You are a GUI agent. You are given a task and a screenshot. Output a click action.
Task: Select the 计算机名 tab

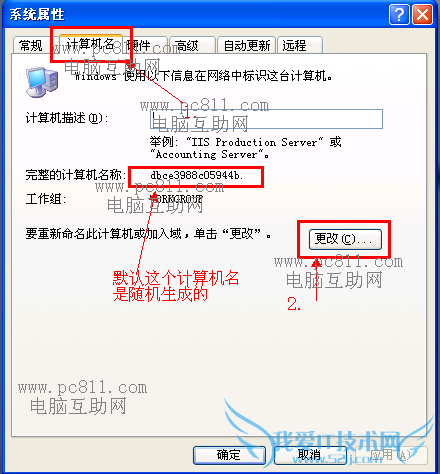[91, 43]
